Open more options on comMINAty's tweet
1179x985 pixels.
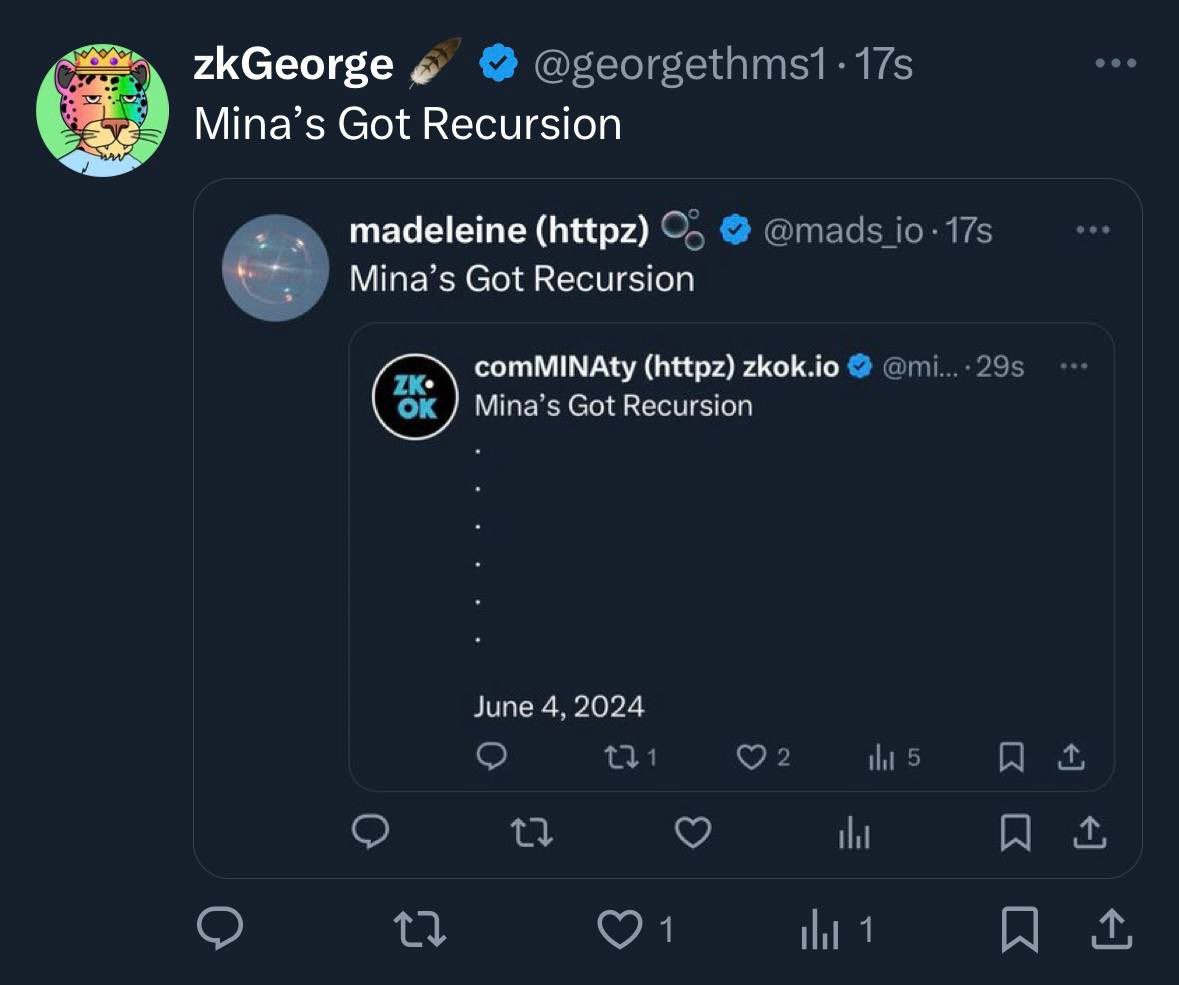click(1073, 367)
